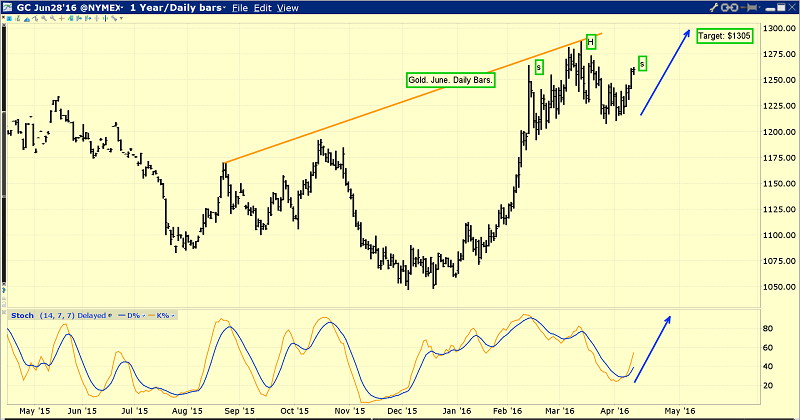Click the Delayed data indicator dot

110,316
